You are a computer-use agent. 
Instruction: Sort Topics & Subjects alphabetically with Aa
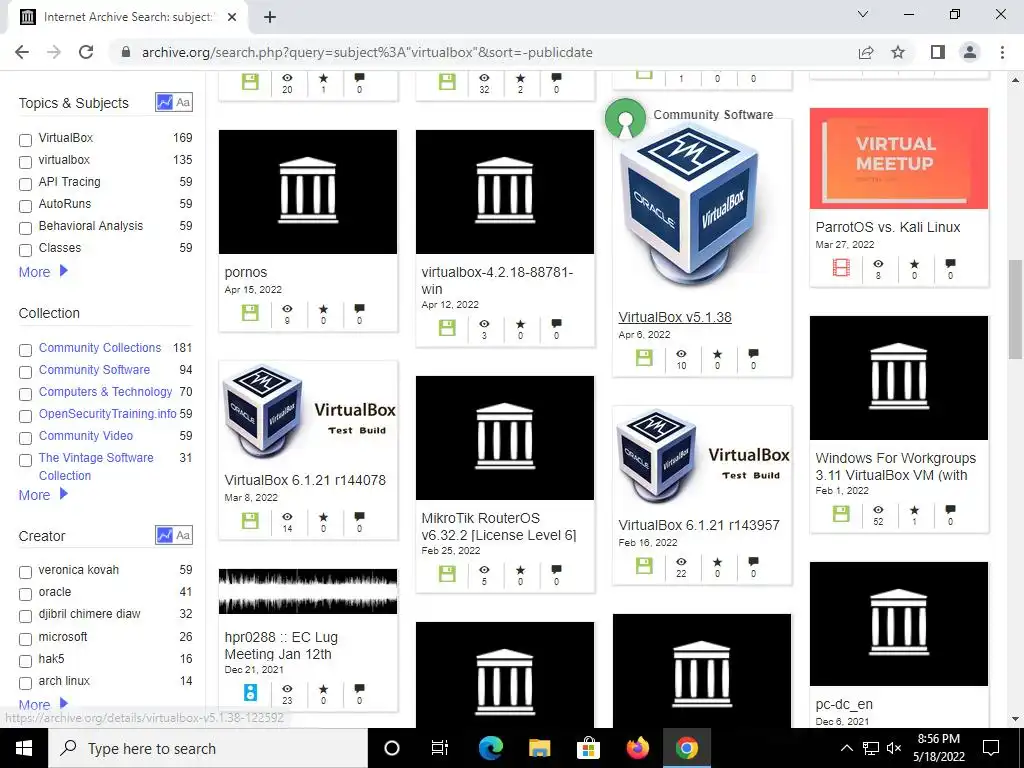click(x=183, y=102)
